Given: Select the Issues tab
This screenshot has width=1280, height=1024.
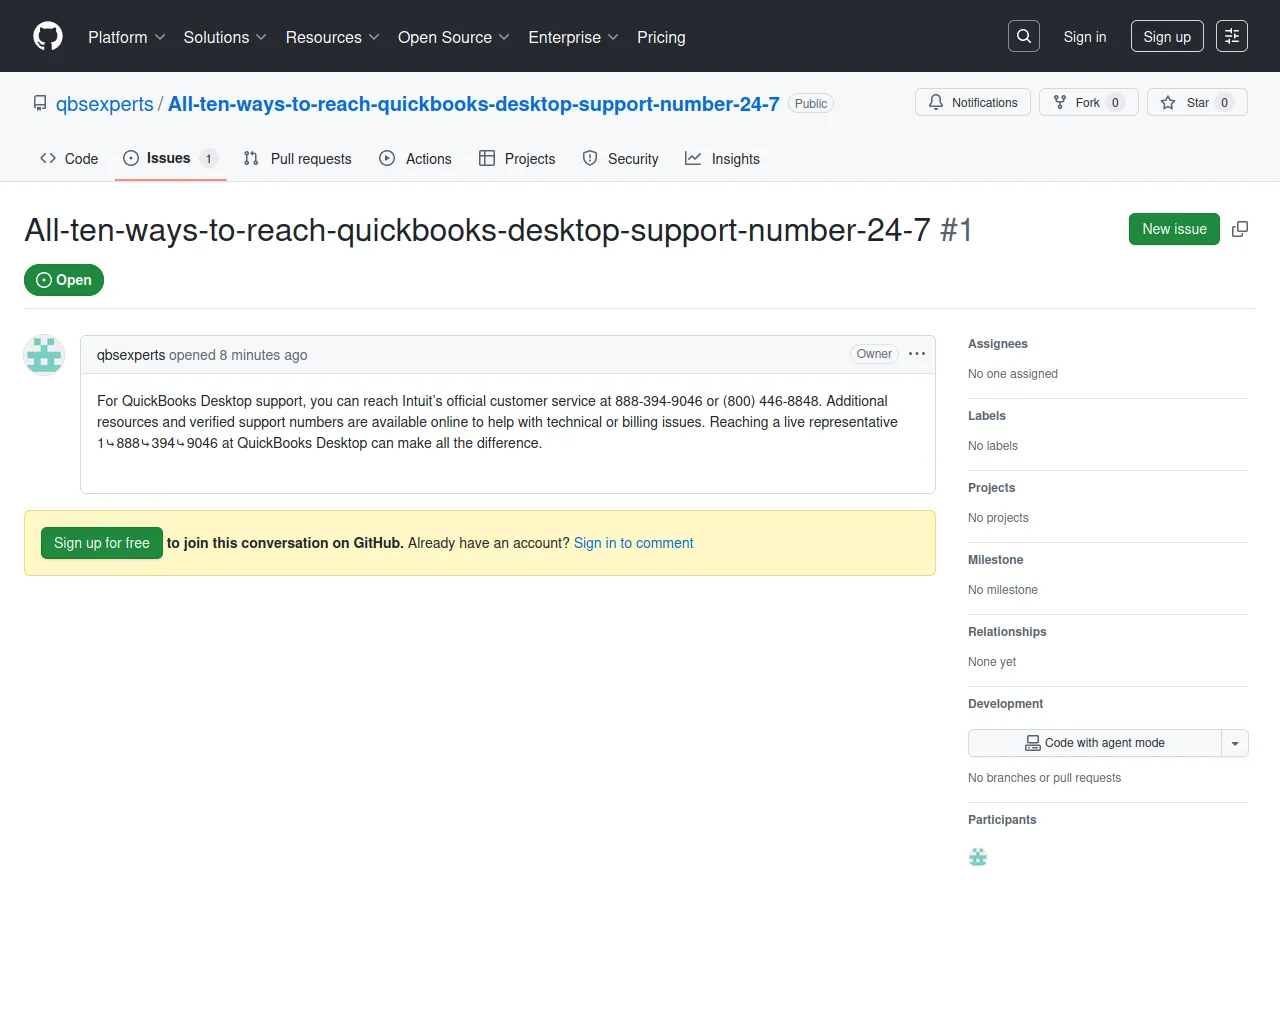Looking at the screenshot, I should [171, 158].
